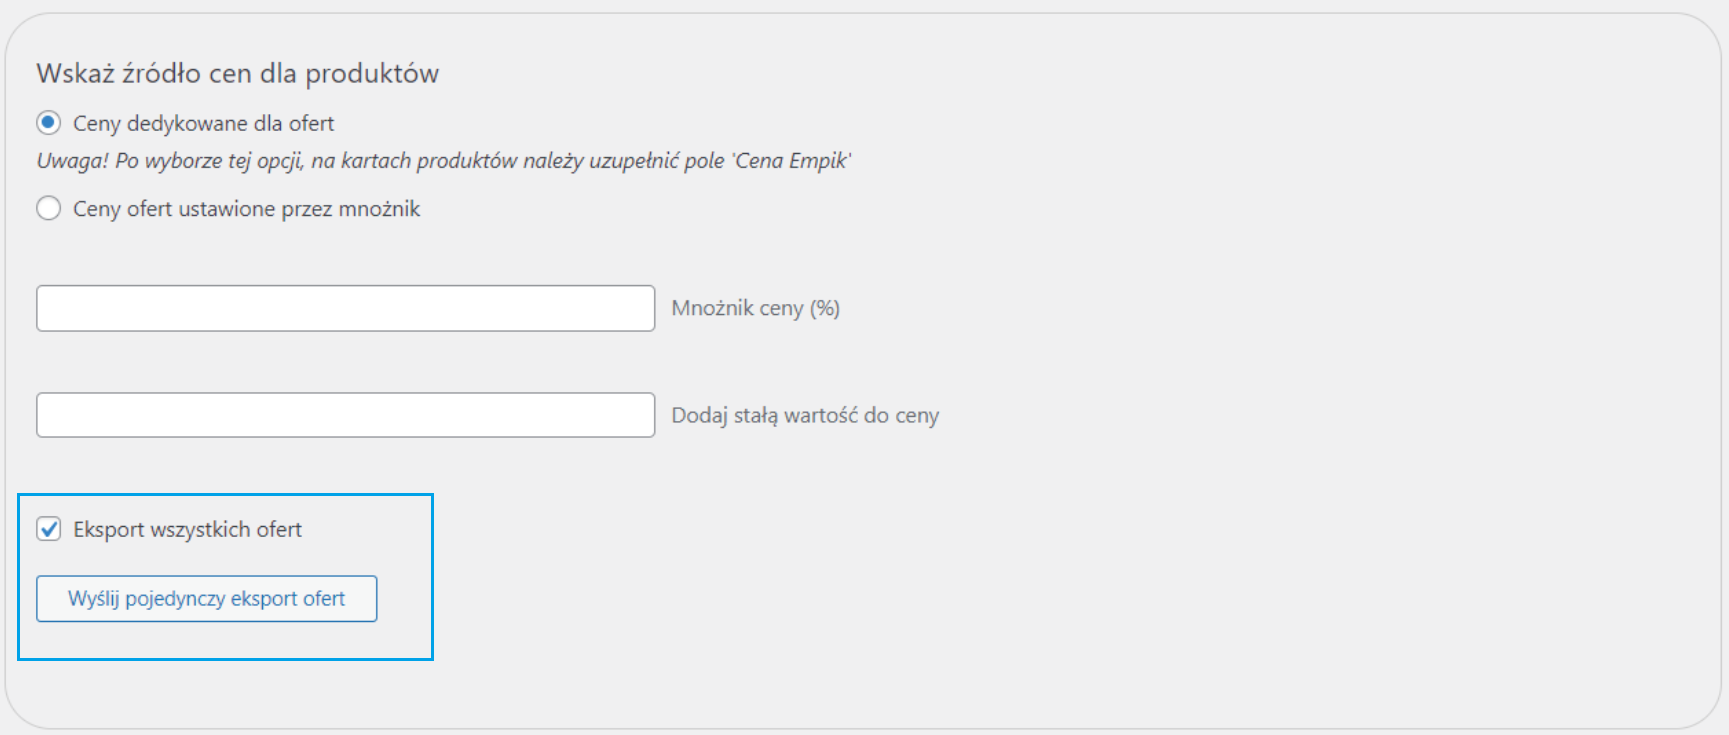Focus the 'Mnożnik ceny (%)' input field
Viewport: 1729px width, 735px height.
pos(345,308)
